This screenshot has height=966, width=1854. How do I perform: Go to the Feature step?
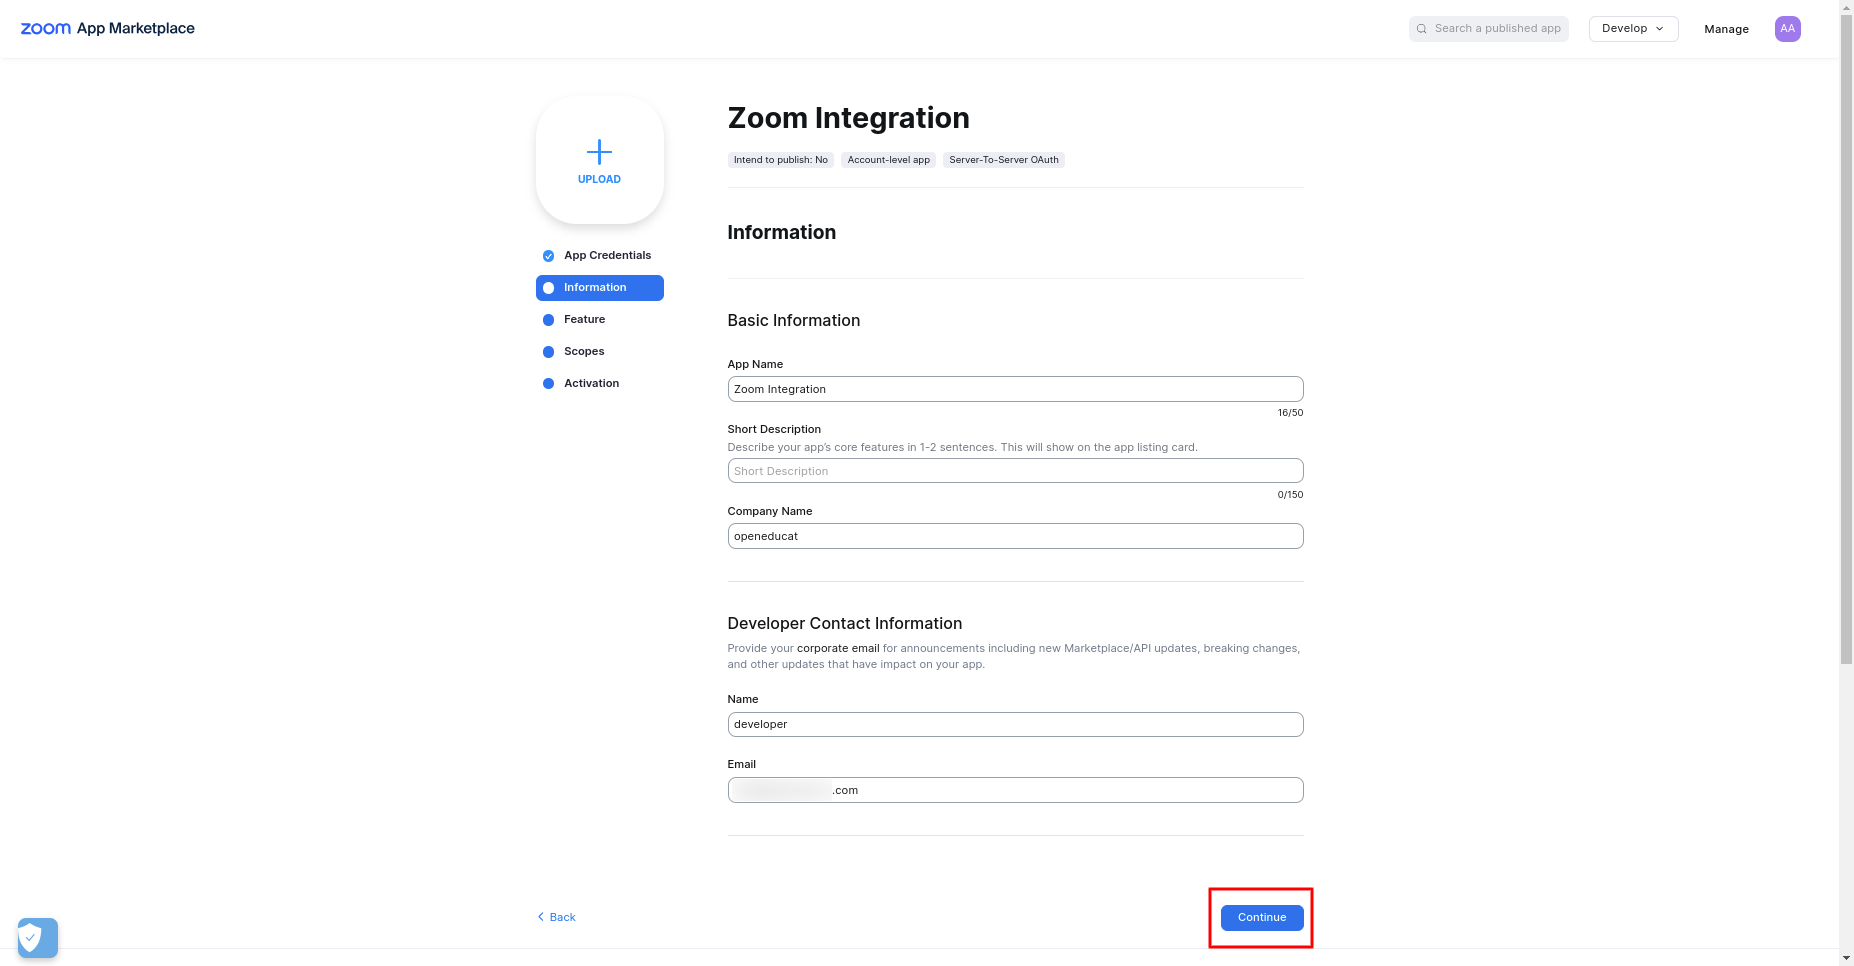tap(584, 320)
